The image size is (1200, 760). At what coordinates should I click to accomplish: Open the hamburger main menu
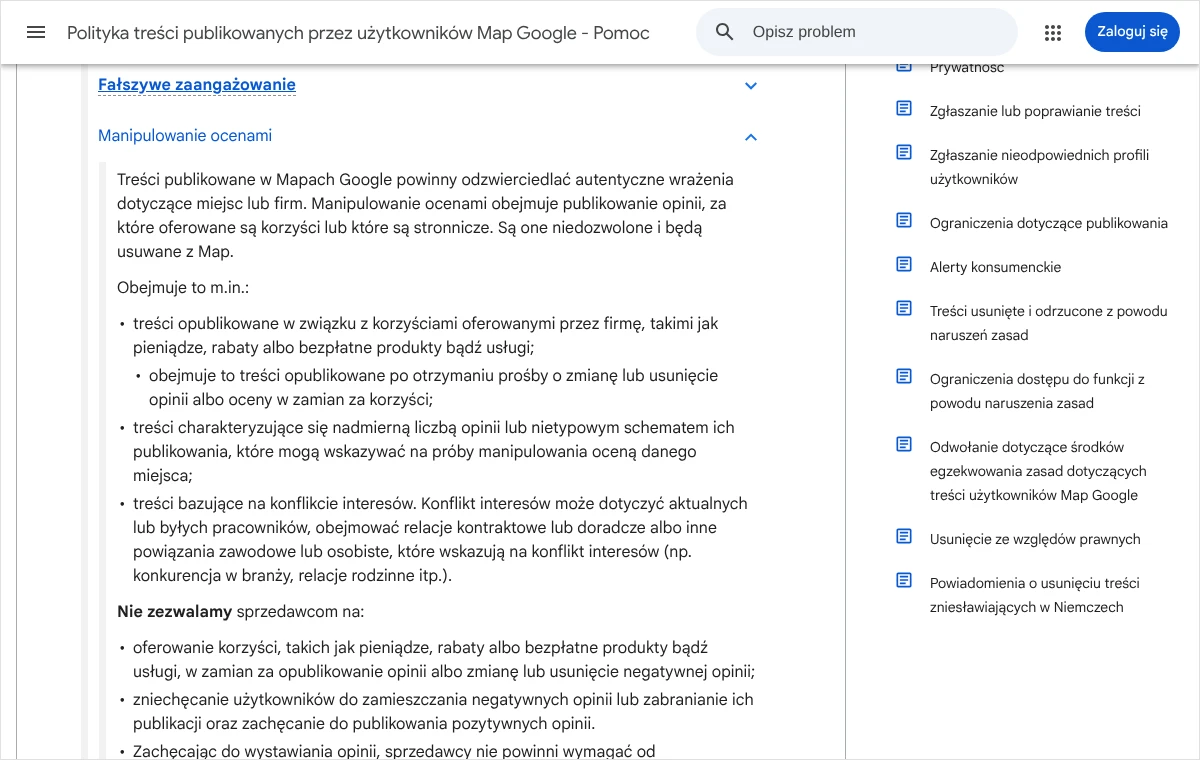(x=36, y=32)
